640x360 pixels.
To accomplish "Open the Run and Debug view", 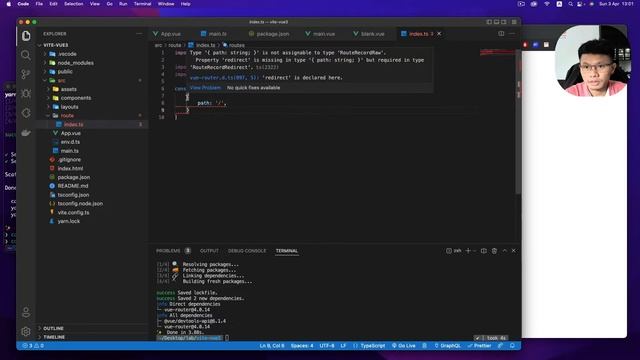I will click(x=26, y=93).
